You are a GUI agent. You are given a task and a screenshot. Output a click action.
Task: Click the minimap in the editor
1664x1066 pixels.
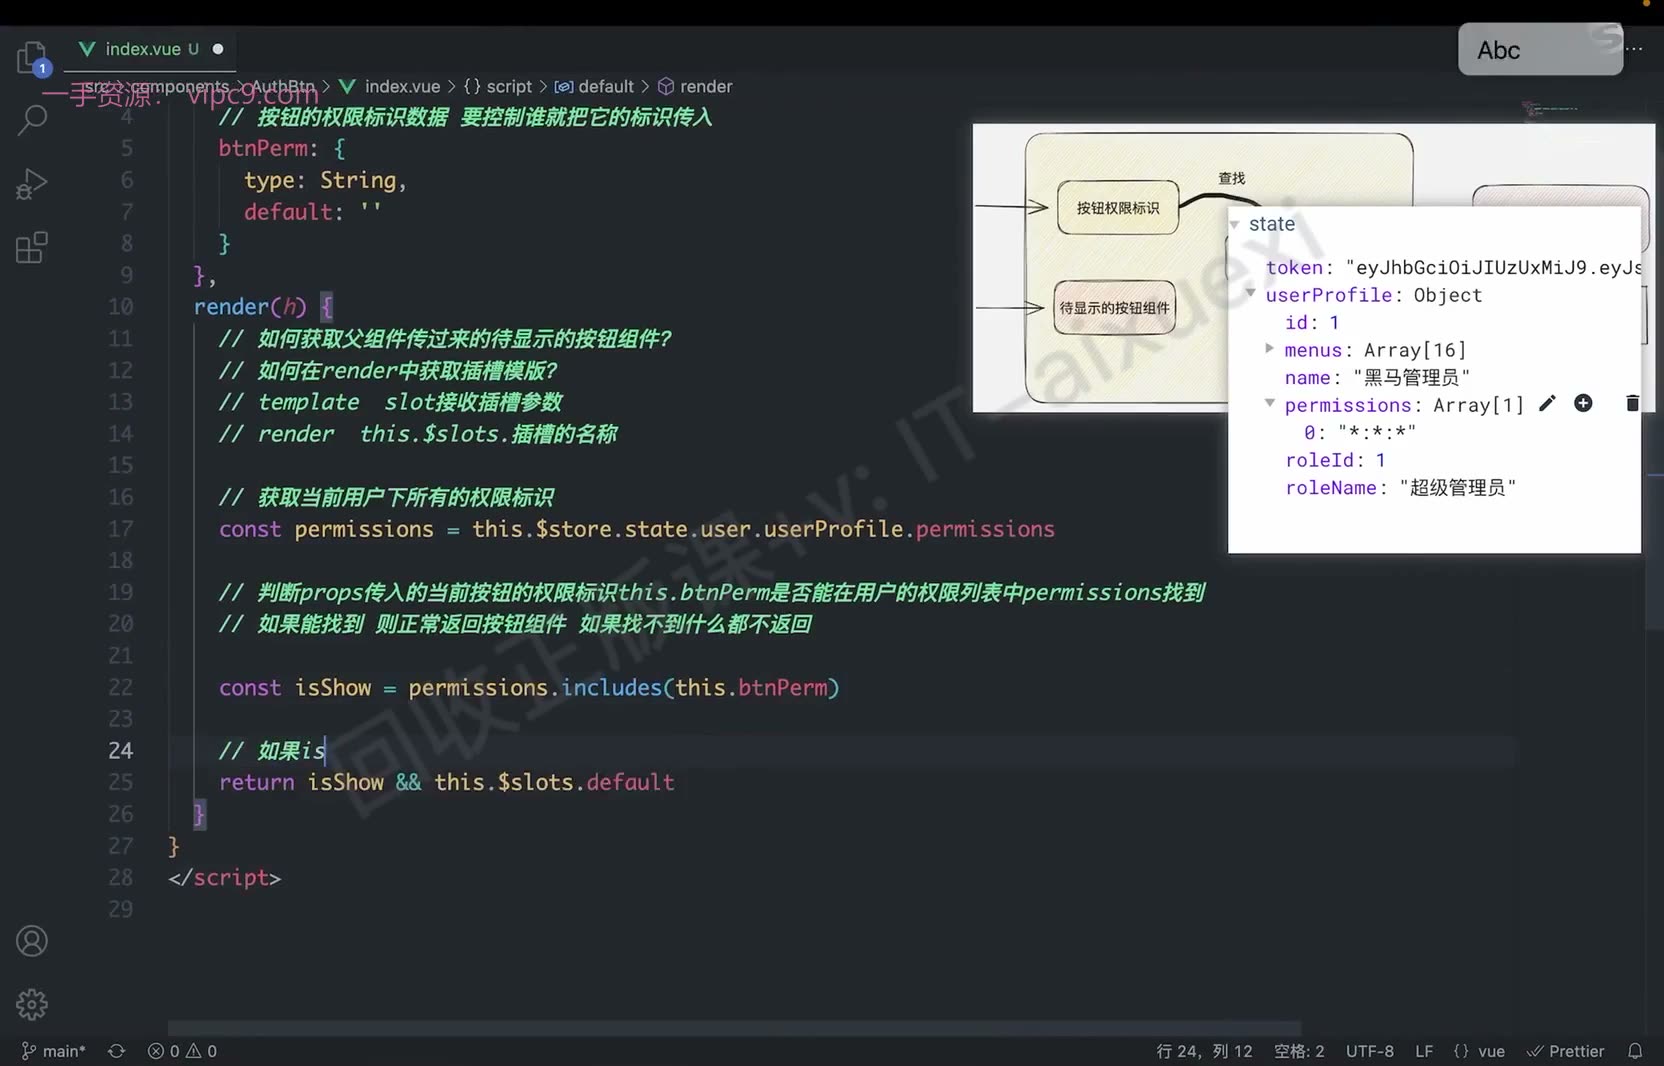1549,108
